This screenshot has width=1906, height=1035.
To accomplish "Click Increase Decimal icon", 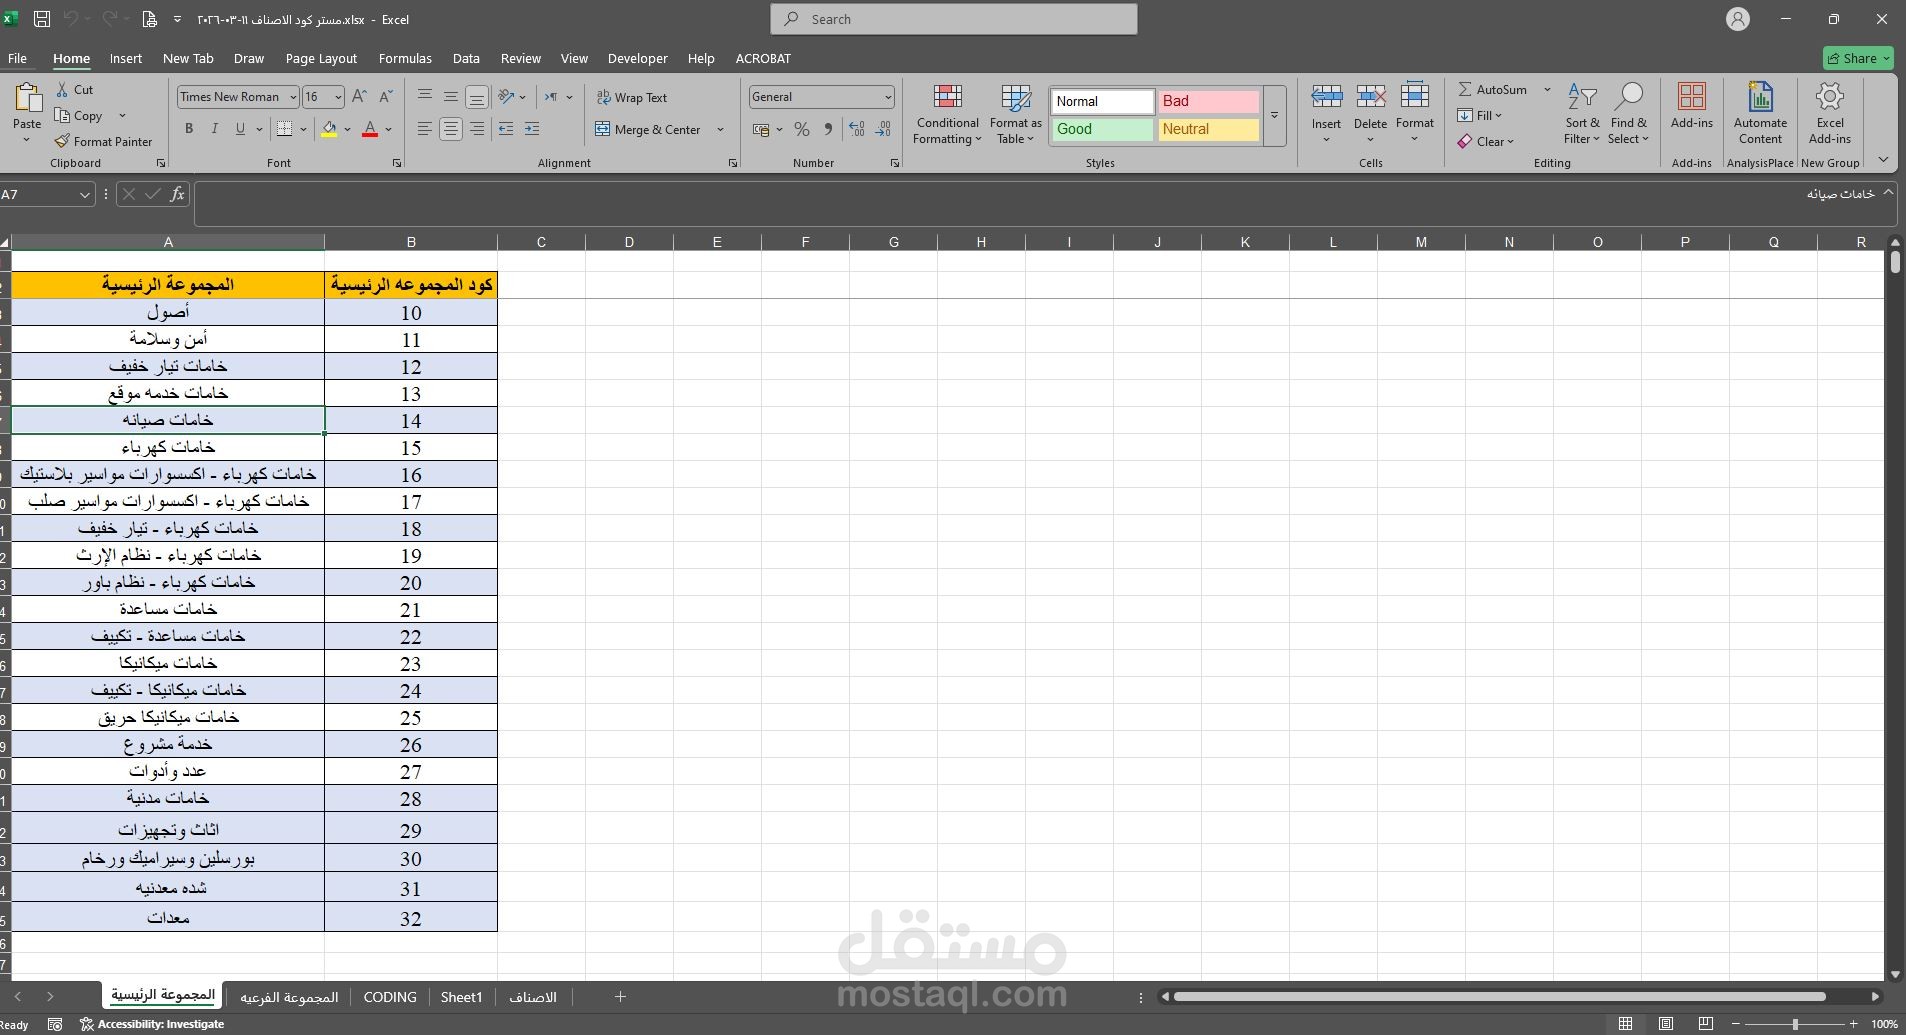I will (856, 129).
